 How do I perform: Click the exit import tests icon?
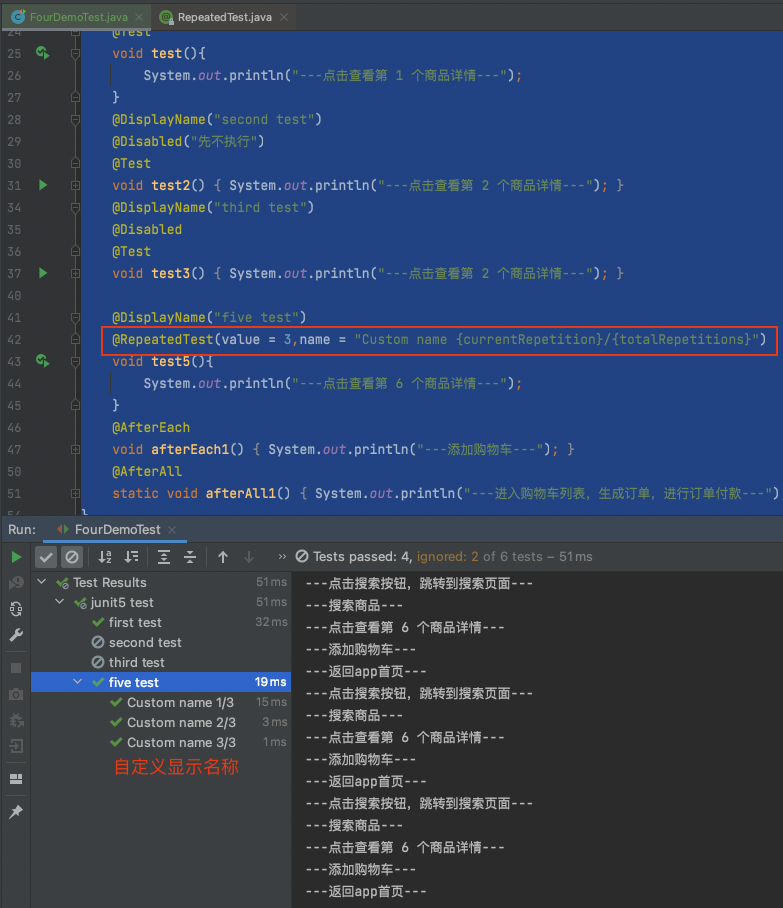point(16,746)
